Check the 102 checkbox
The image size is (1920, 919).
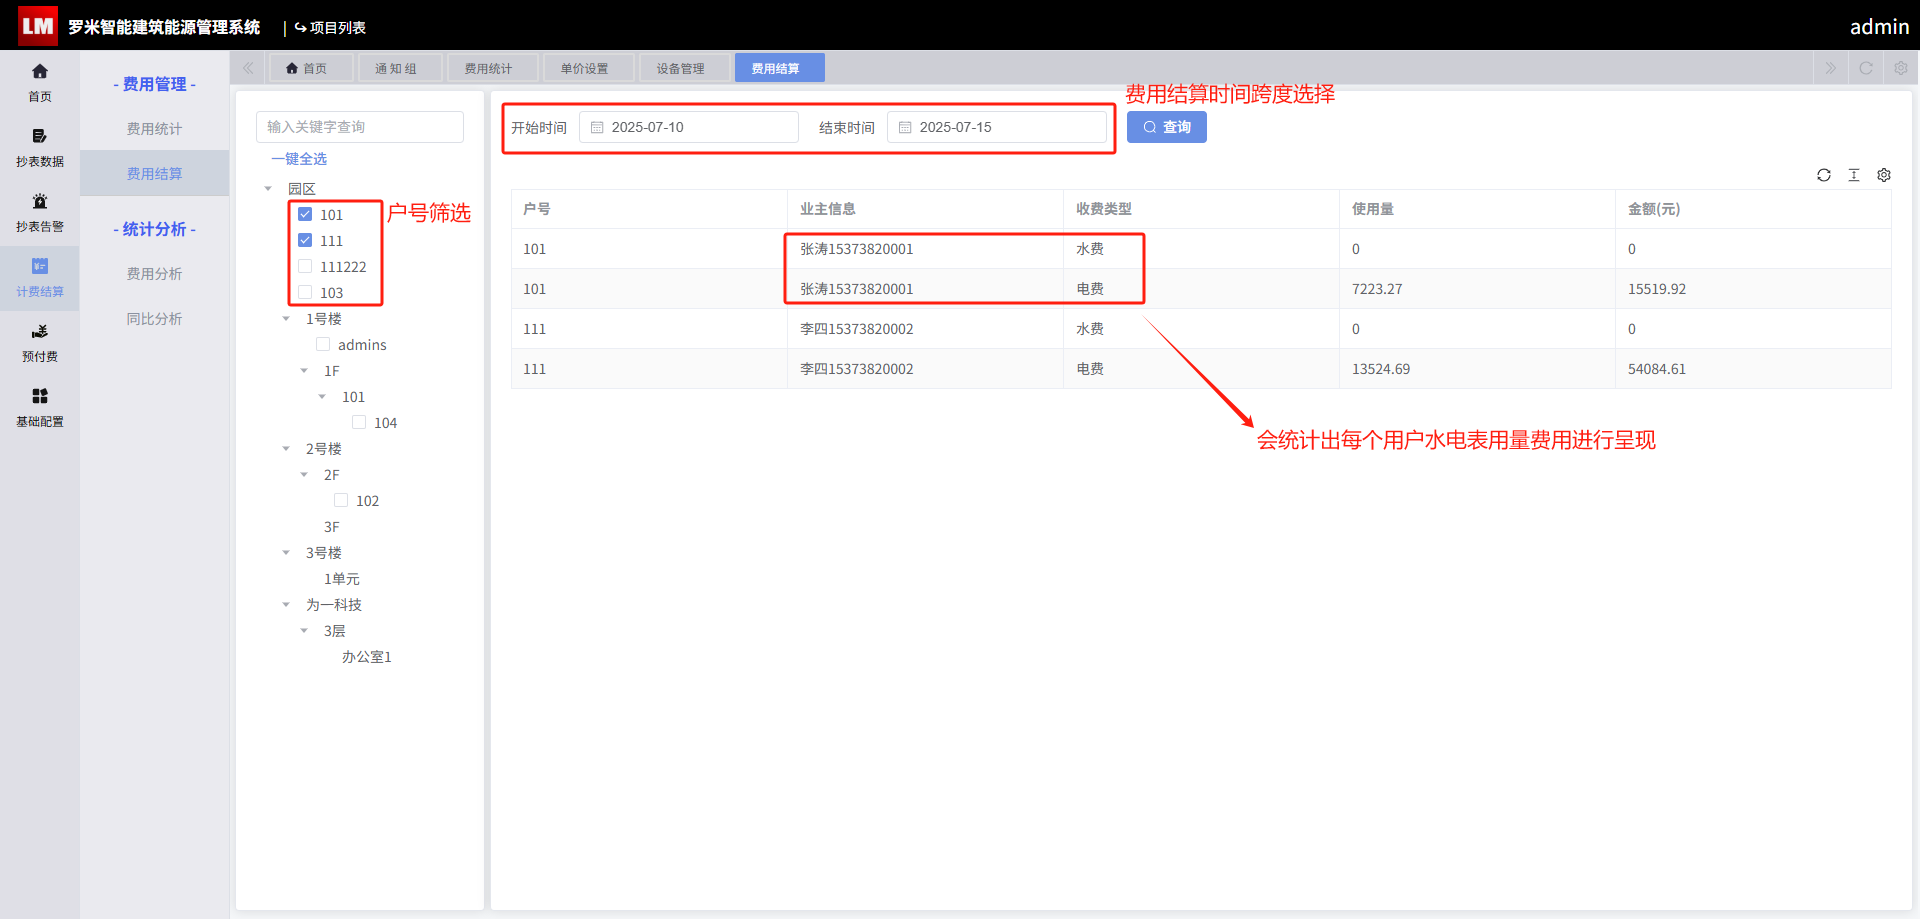point(341,500)
